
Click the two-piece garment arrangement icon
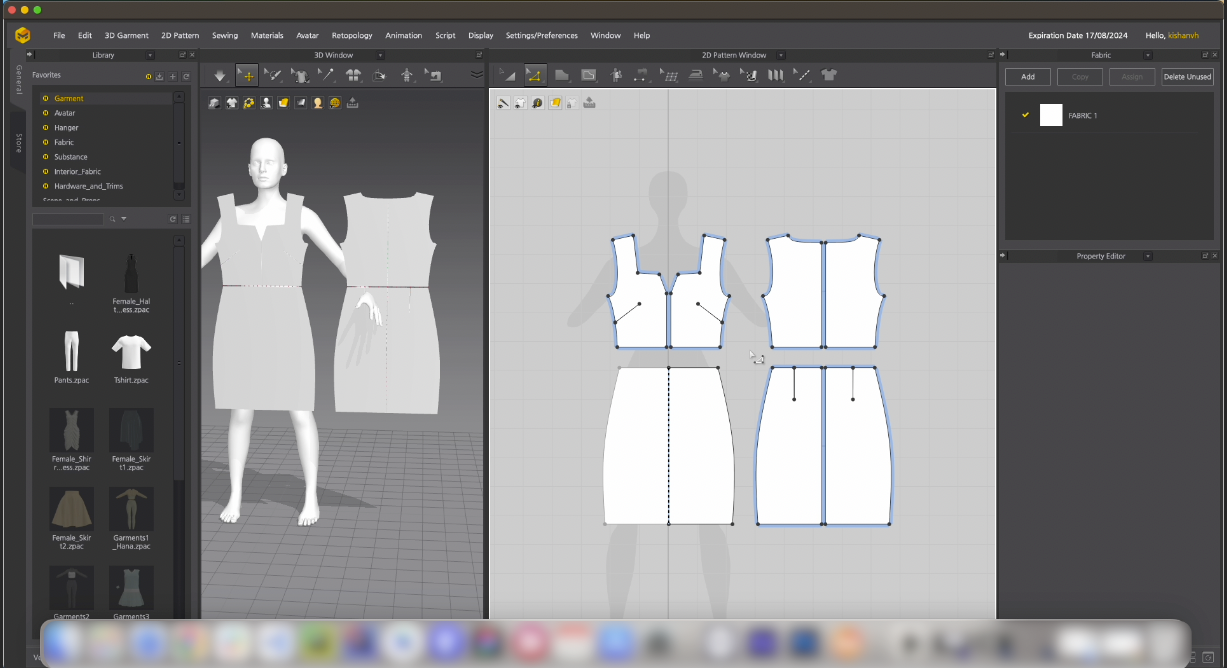click(353, 75)
